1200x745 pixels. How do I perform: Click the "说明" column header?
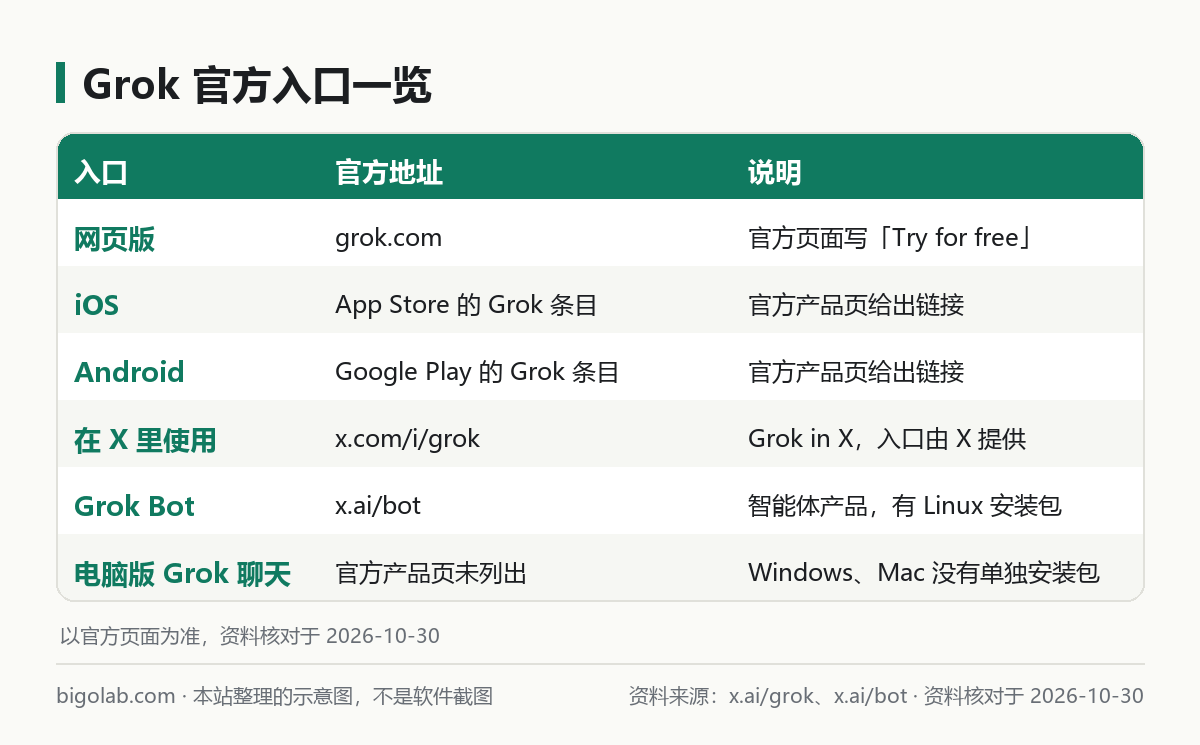pyautogui.click(x=775, y=173)
